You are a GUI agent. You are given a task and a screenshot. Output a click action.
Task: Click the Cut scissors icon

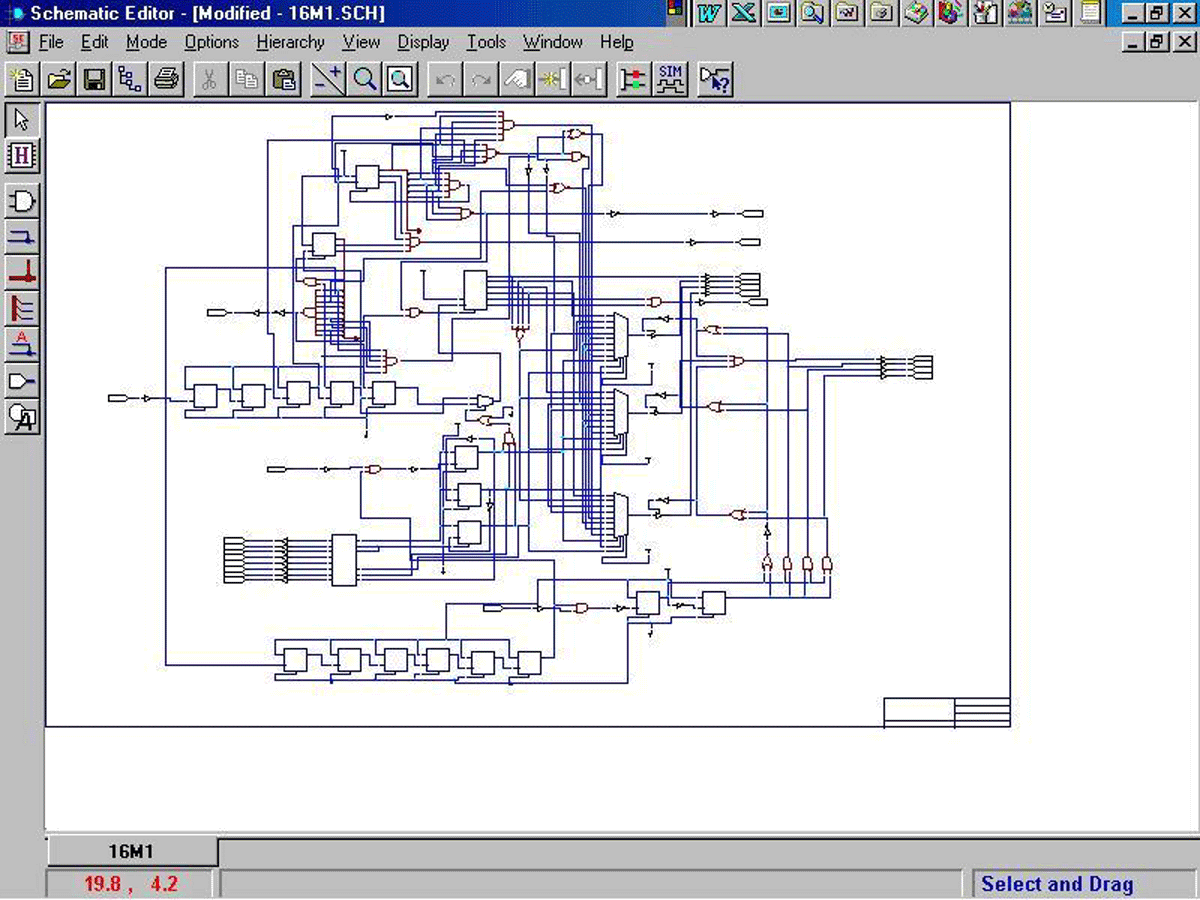pos(209,79)
